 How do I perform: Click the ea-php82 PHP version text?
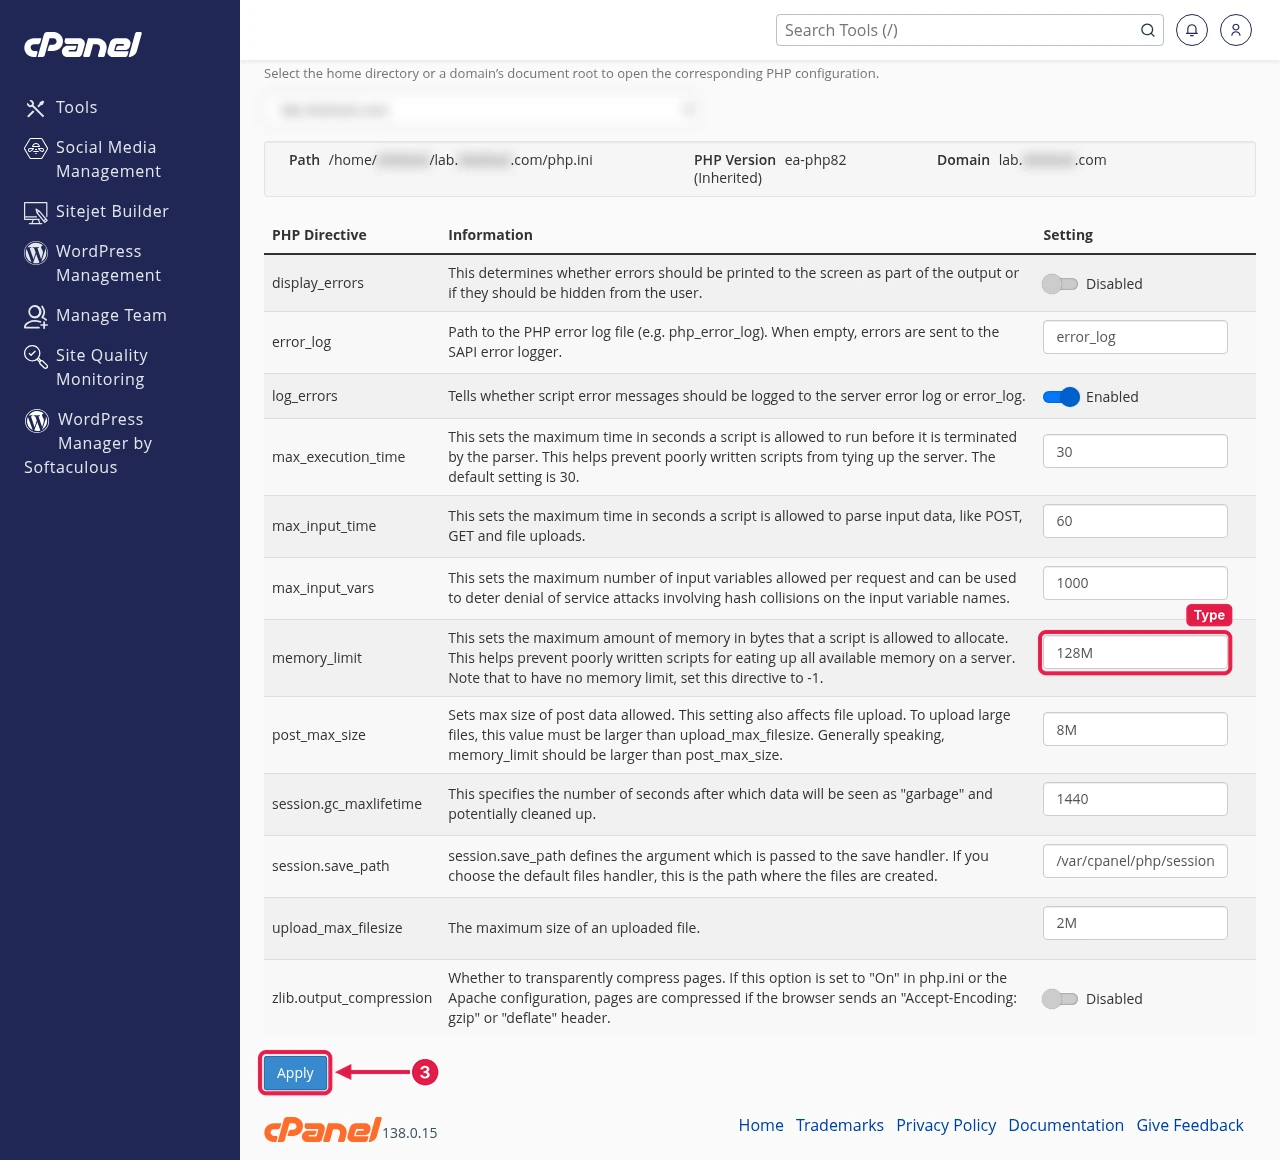[815, 160]
